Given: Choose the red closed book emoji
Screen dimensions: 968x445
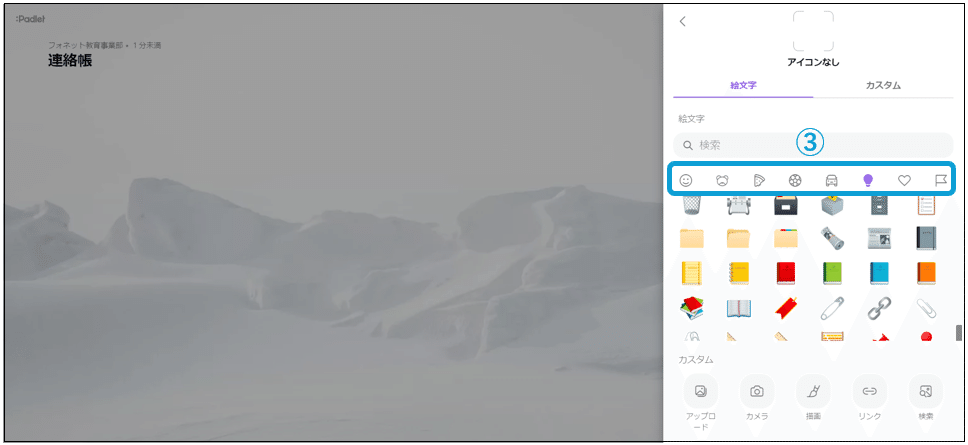Looking at the screenshot, I should 785,273.
